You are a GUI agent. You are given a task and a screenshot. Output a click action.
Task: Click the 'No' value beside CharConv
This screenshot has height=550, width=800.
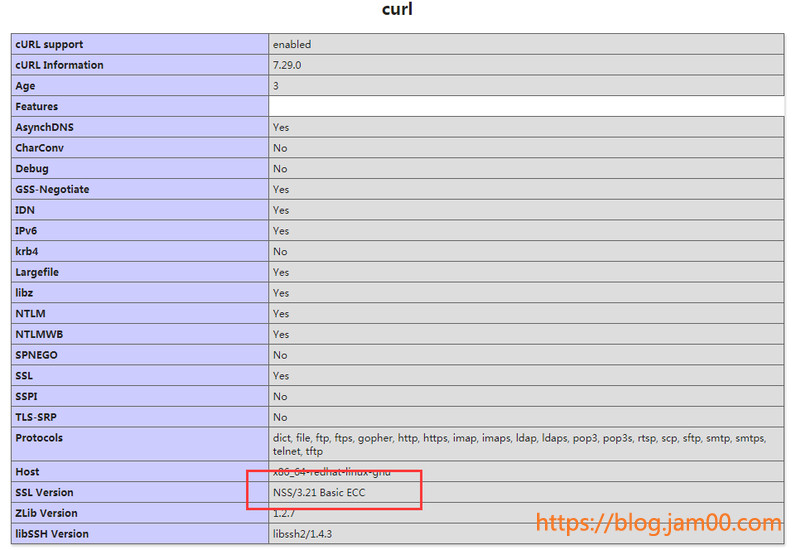click(280, 148)
